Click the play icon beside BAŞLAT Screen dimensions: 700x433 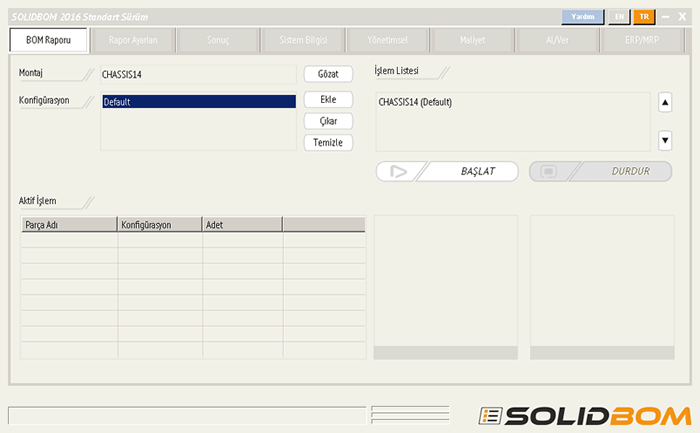398,171
